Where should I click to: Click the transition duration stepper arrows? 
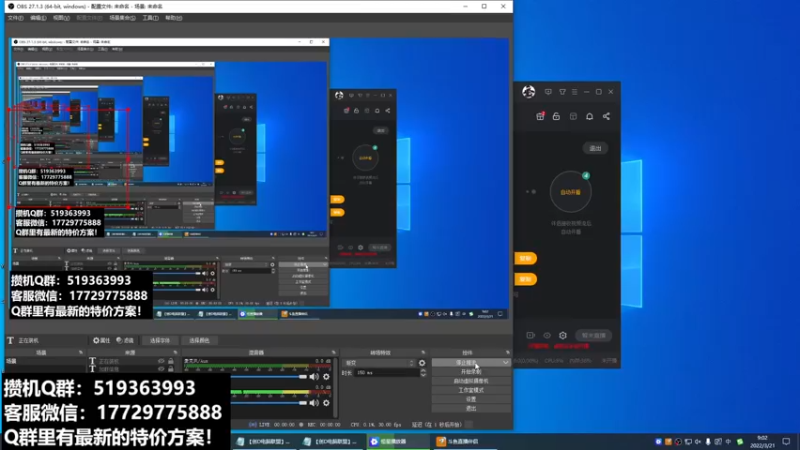423,373
